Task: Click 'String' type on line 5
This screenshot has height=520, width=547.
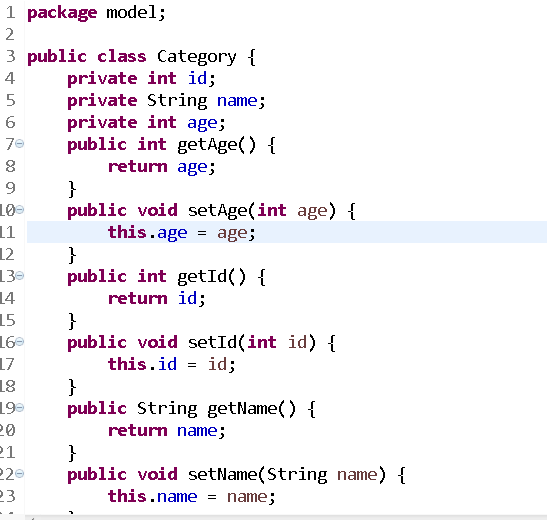Action: point(177,101)
